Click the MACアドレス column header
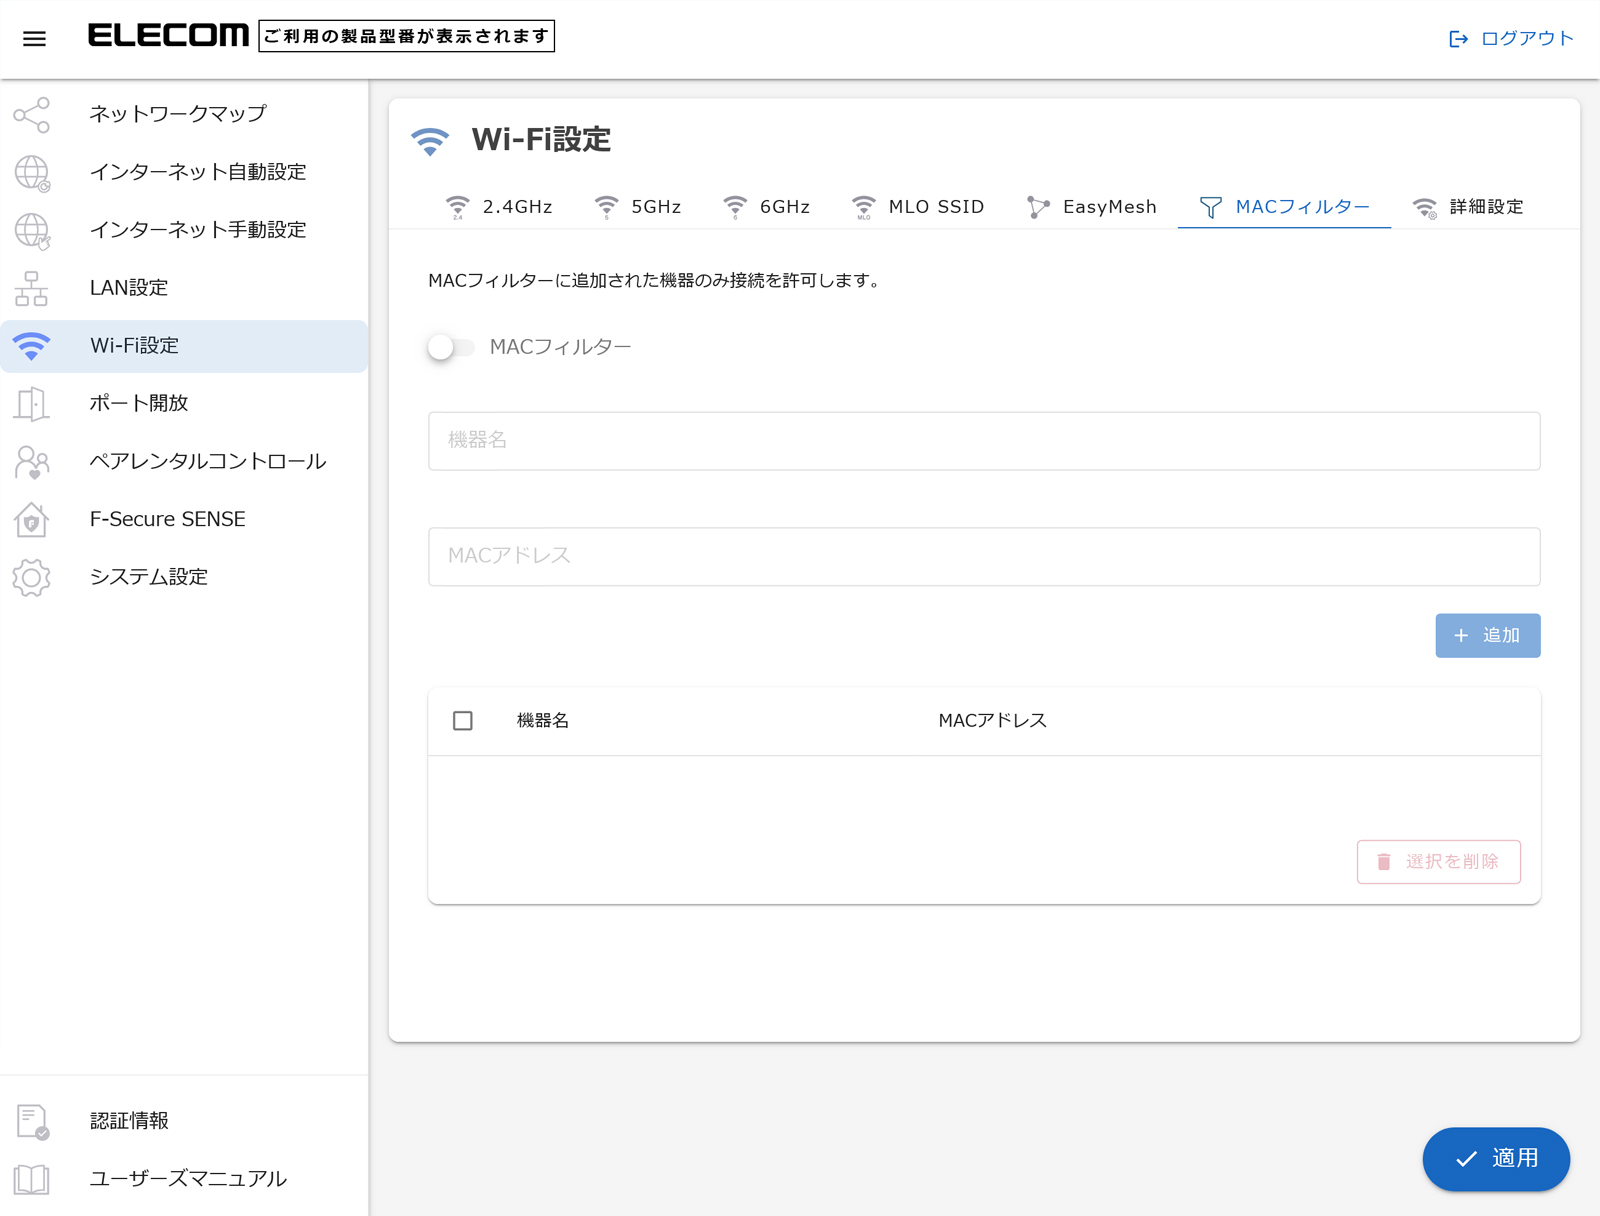Viewport: 1600px width, 1216px height. coord(992,721)
